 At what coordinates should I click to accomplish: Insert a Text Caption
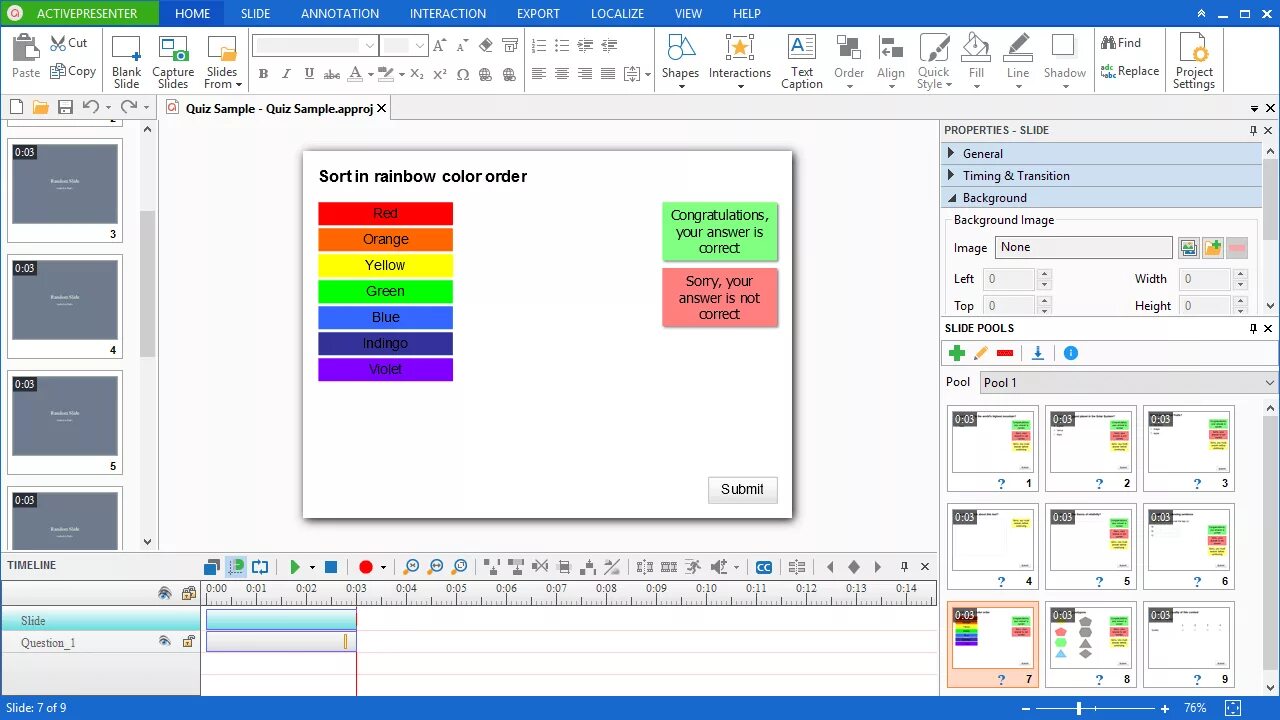coord(802,62)
